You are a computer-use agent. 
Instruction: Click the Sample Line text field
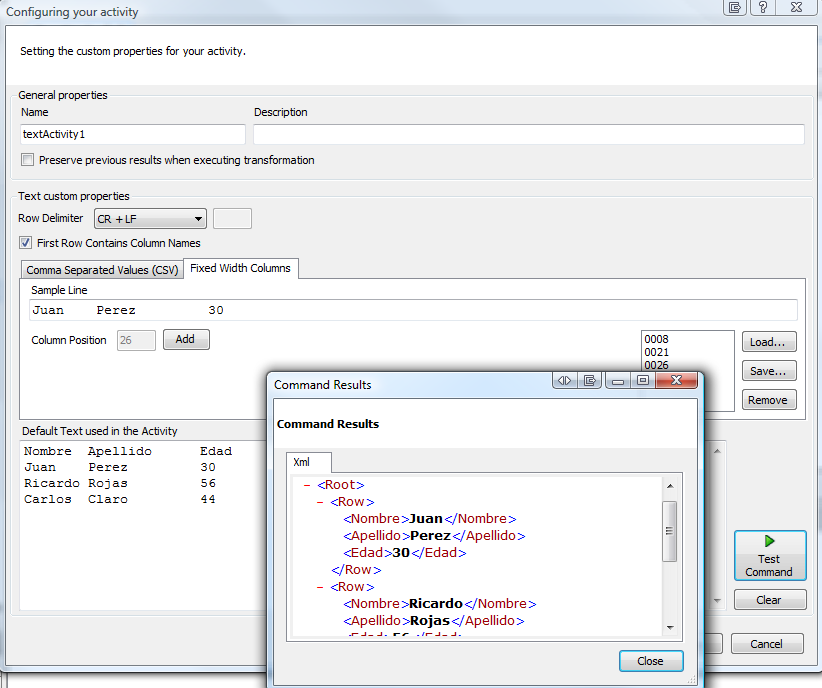click(x=413, y=310)
